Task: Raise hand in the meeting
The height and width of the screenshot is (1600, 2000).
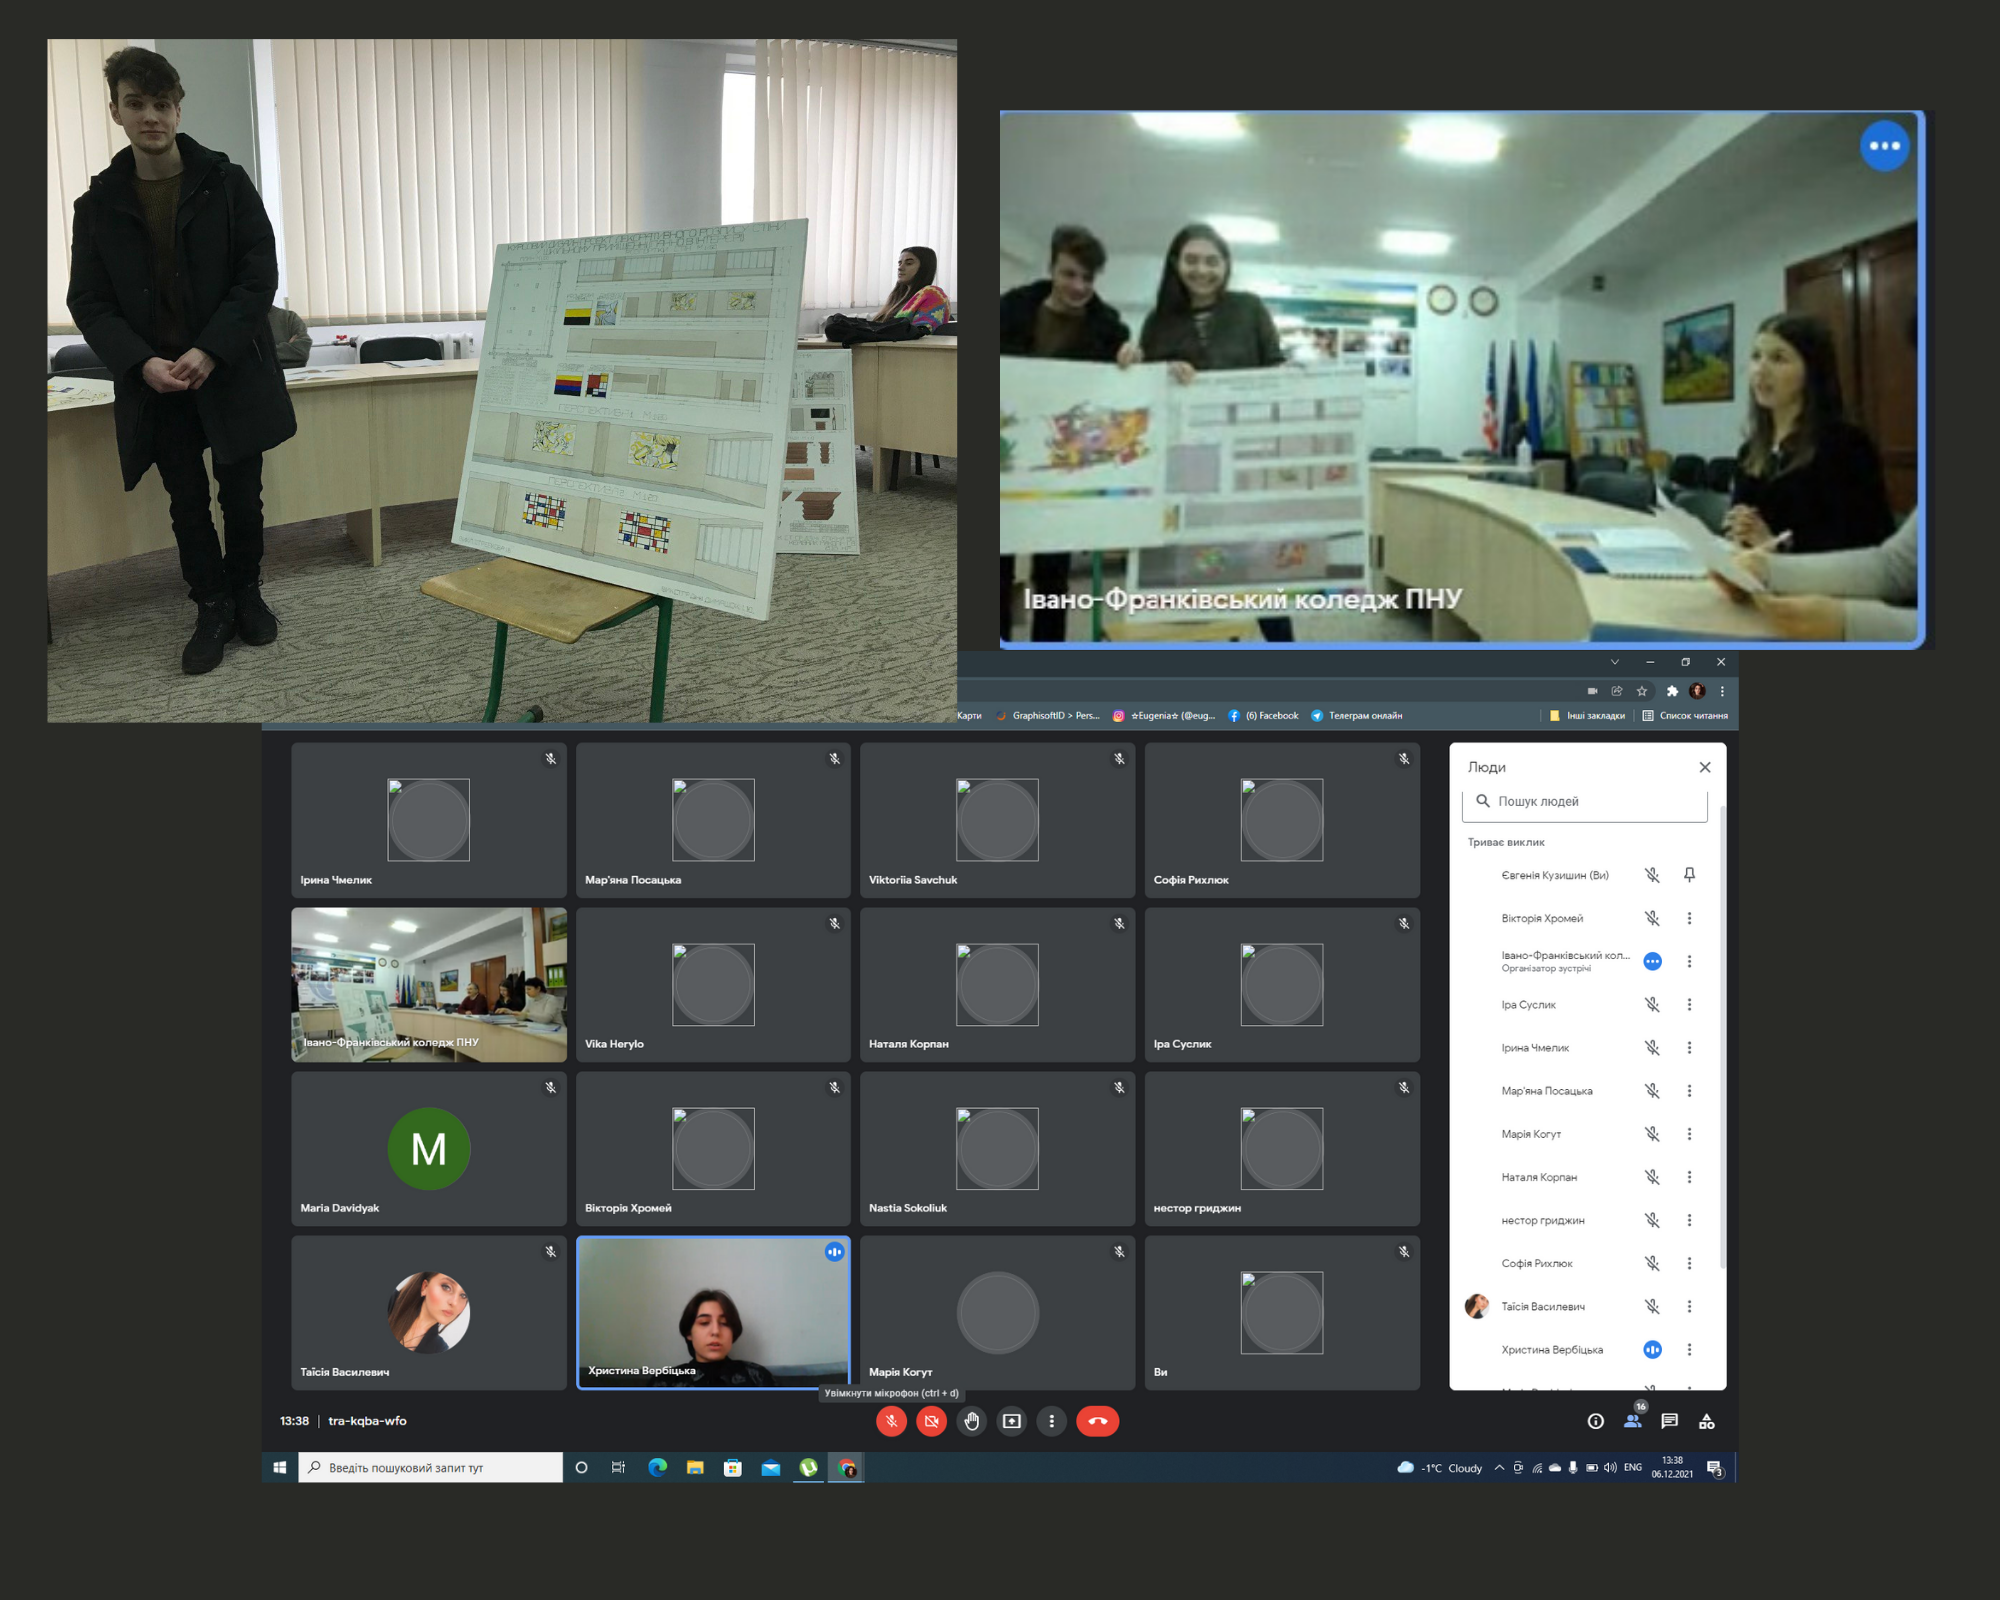Action: coord(972,1421)
